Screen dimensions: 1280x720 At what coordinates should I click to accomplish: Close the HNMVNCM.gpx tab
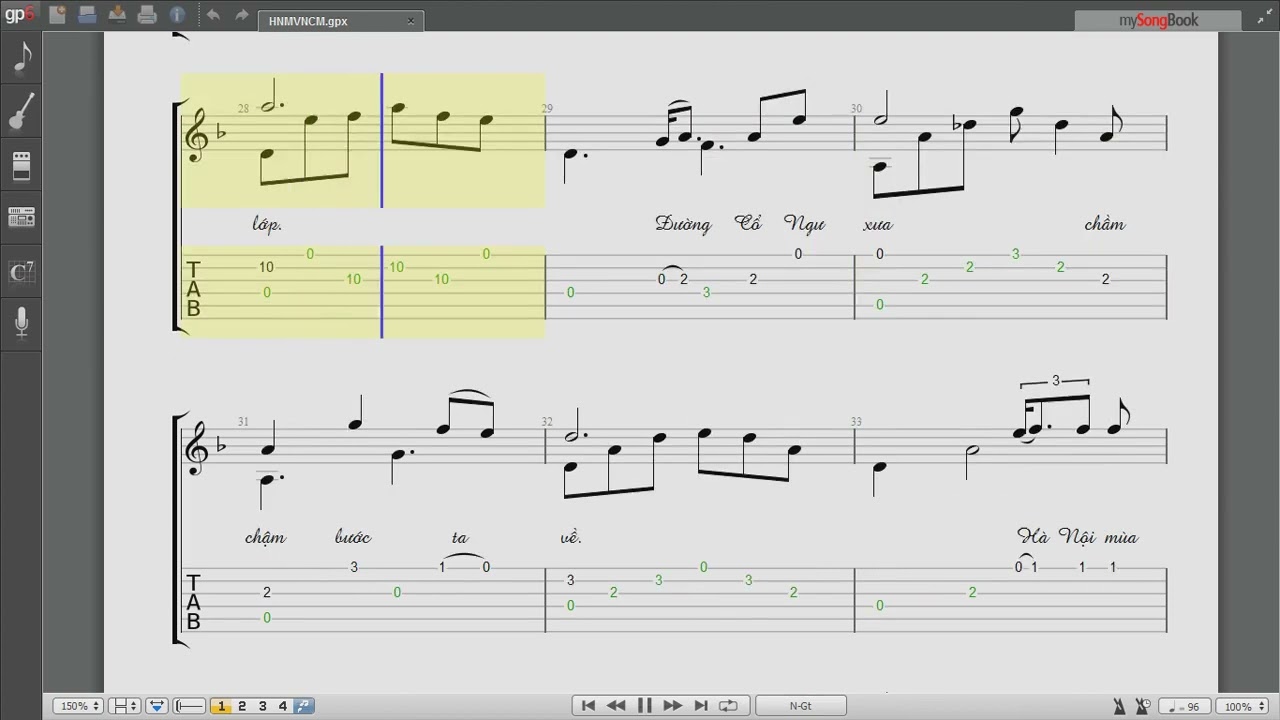pyautogui.click(x=411, y=21)
